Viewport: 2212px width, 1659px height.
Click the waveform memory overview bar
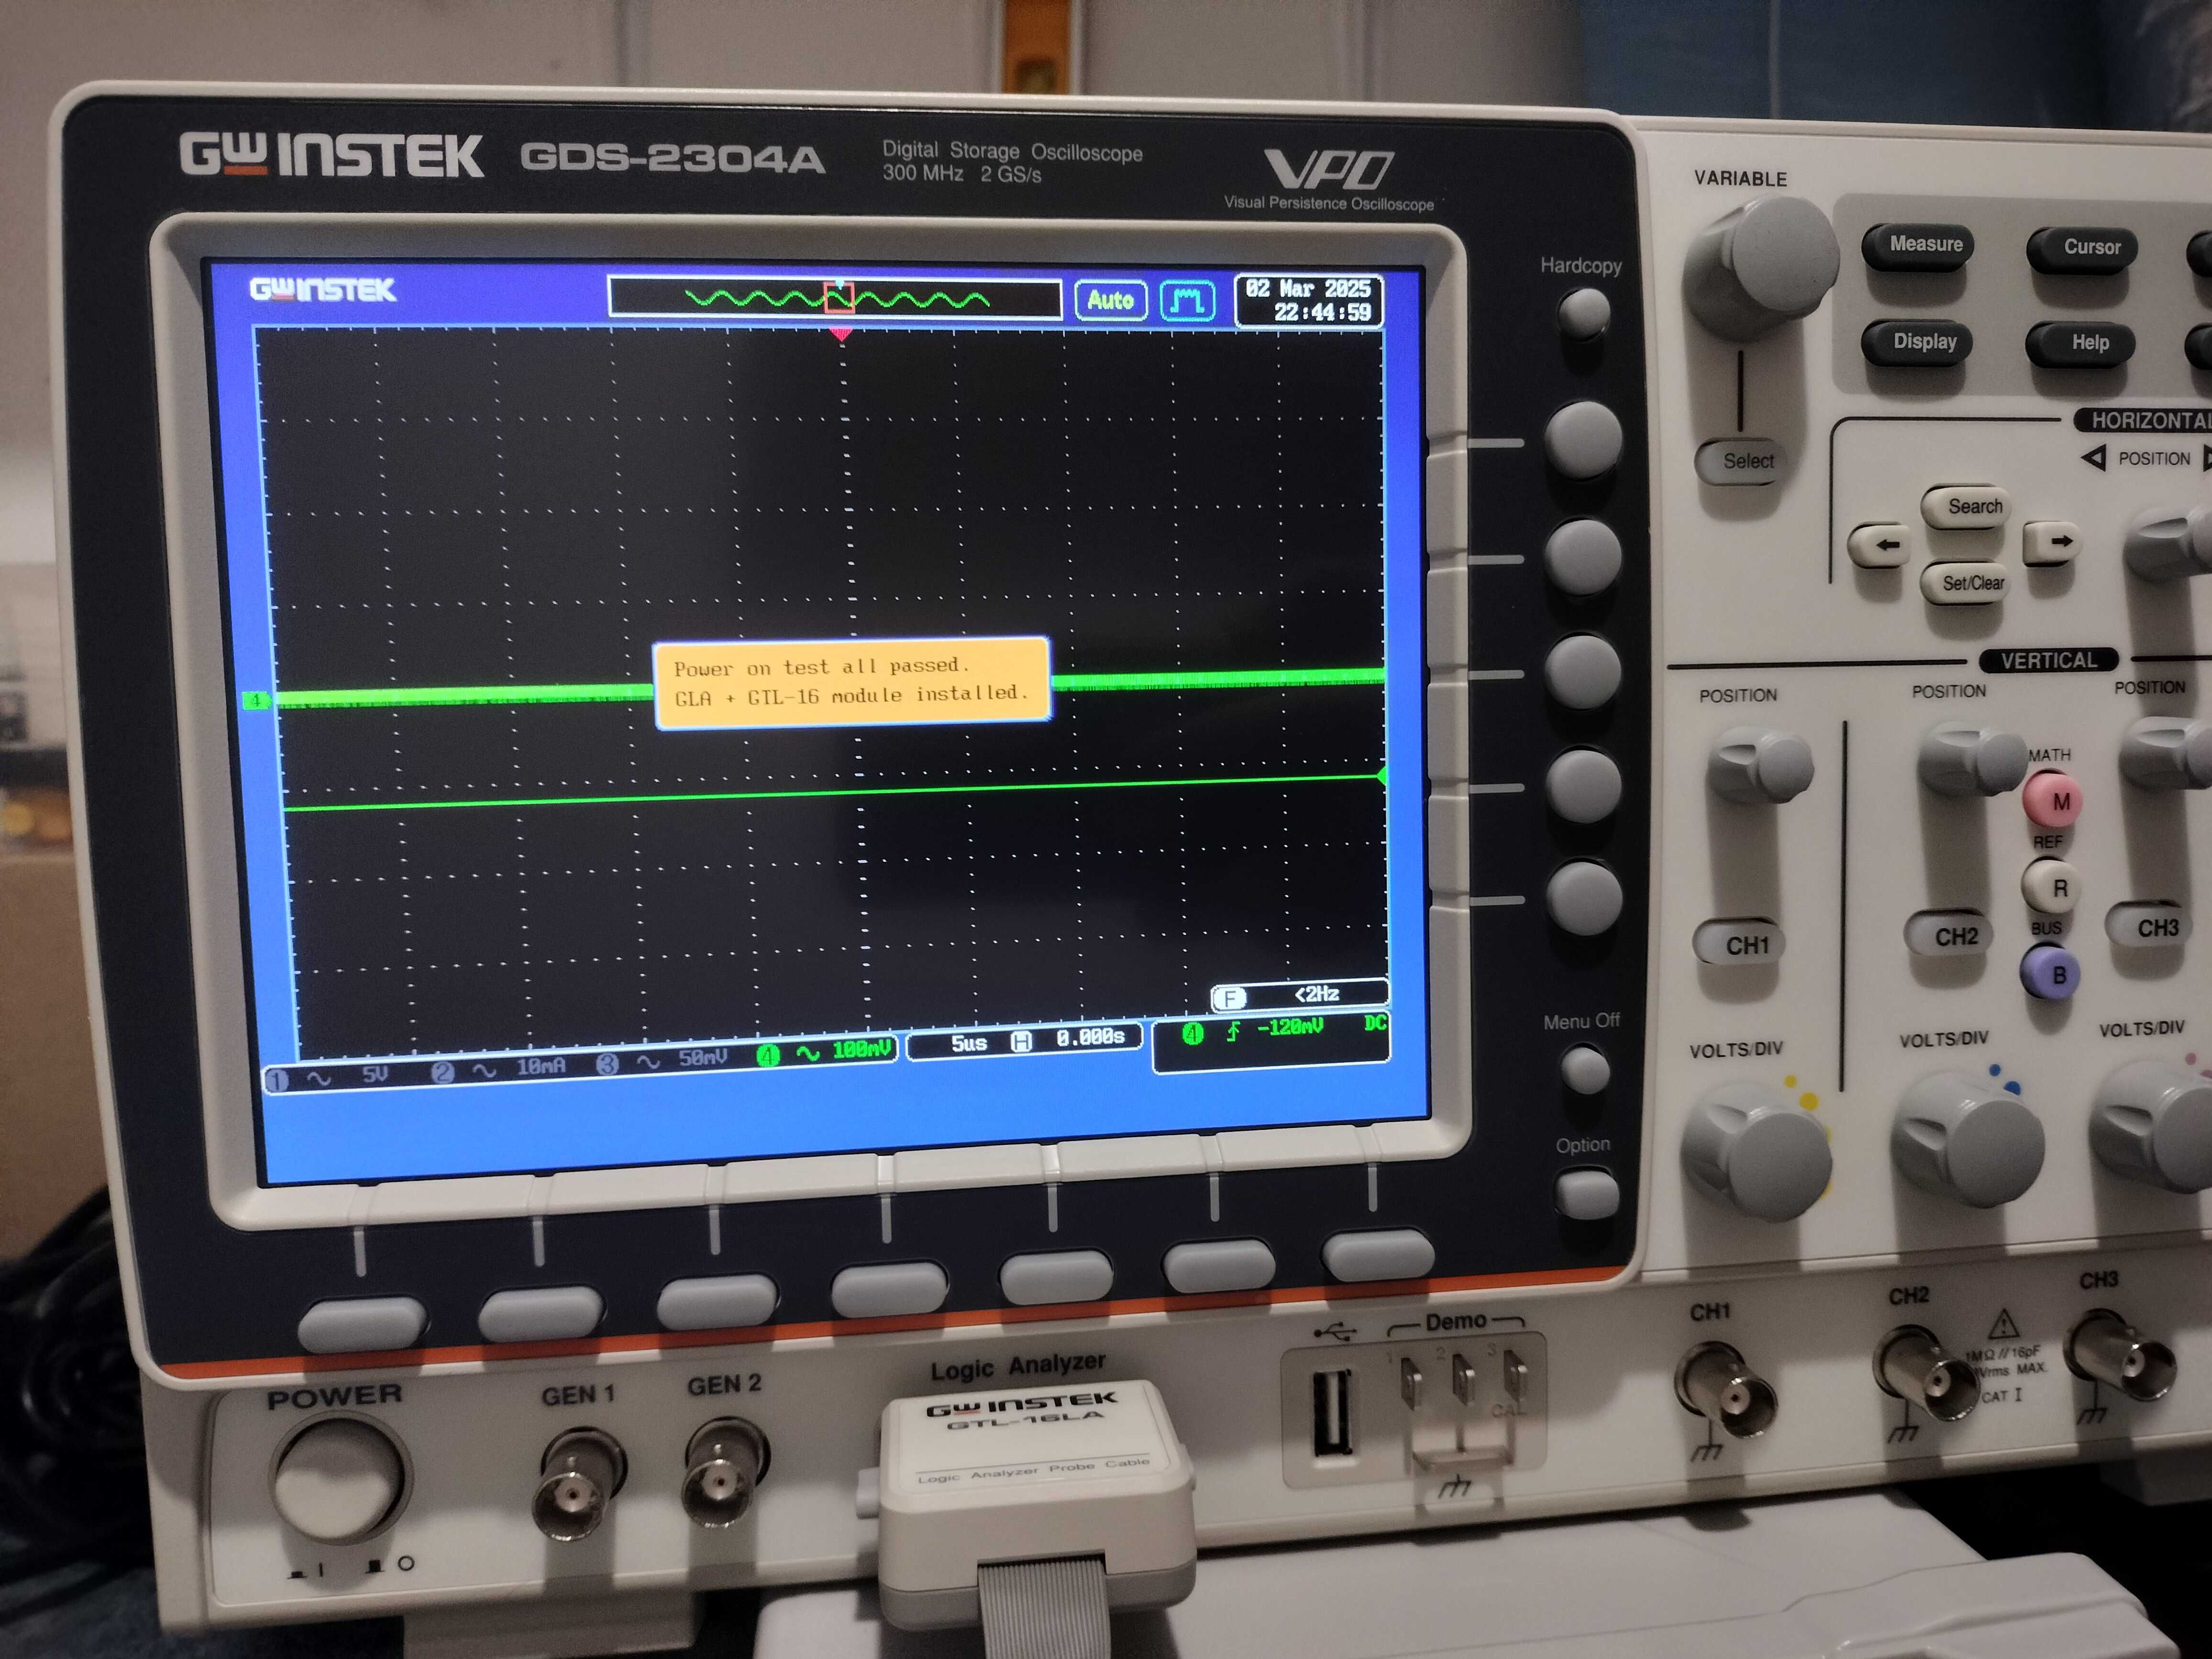pos(835,298)
